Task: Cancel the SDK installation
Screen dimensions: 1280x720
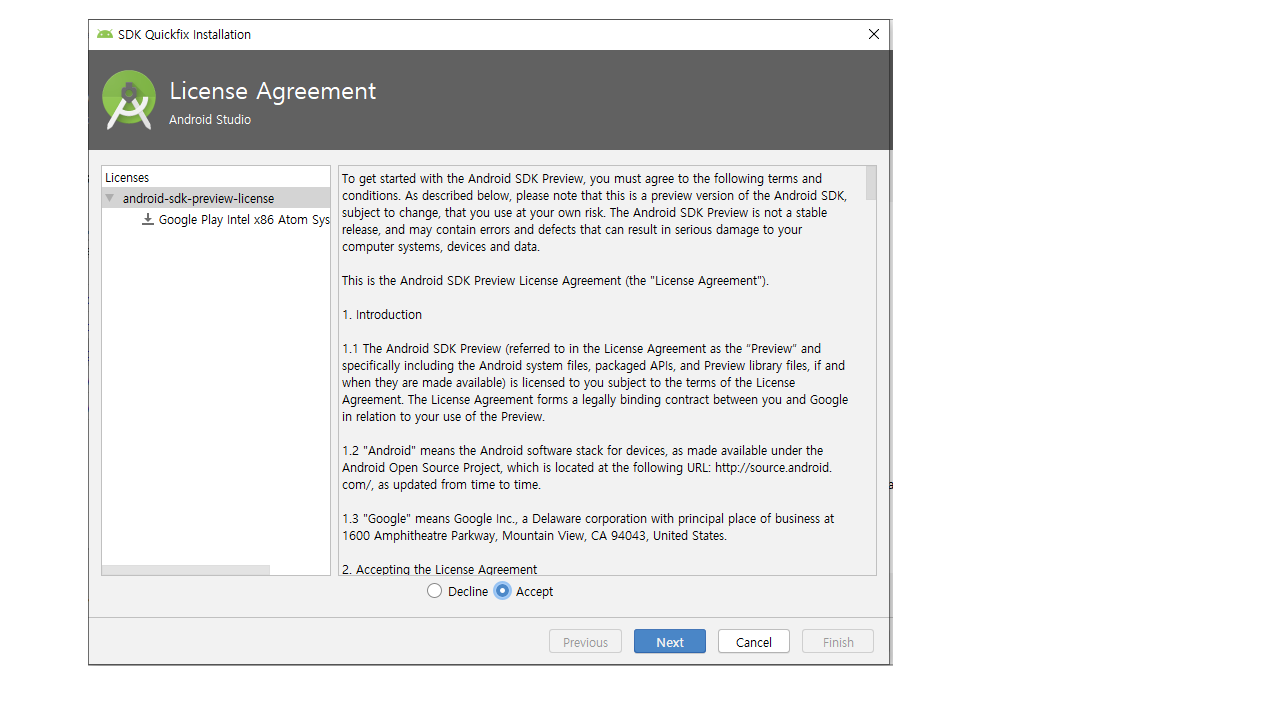Action: tap(753, 642)
